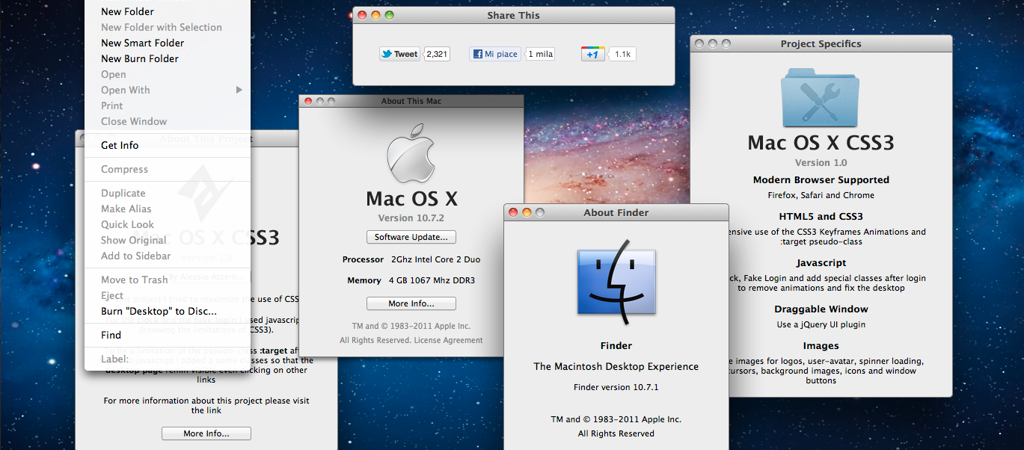Viewport: 1024px width, 450px height.
Task: Zoom the Share This window with green button
Action: point(391,15)
